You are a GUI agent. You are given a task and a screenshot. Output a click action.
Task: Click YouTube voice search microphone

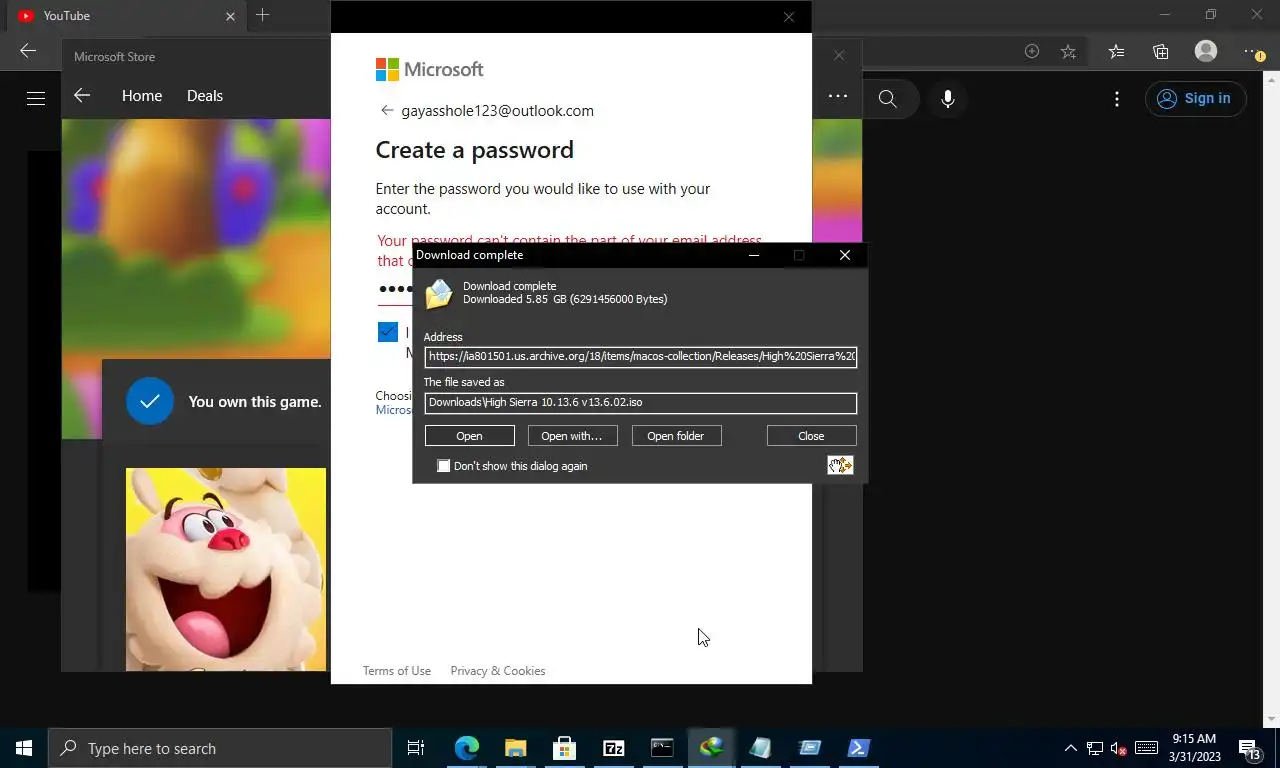[x=948, y=99]
